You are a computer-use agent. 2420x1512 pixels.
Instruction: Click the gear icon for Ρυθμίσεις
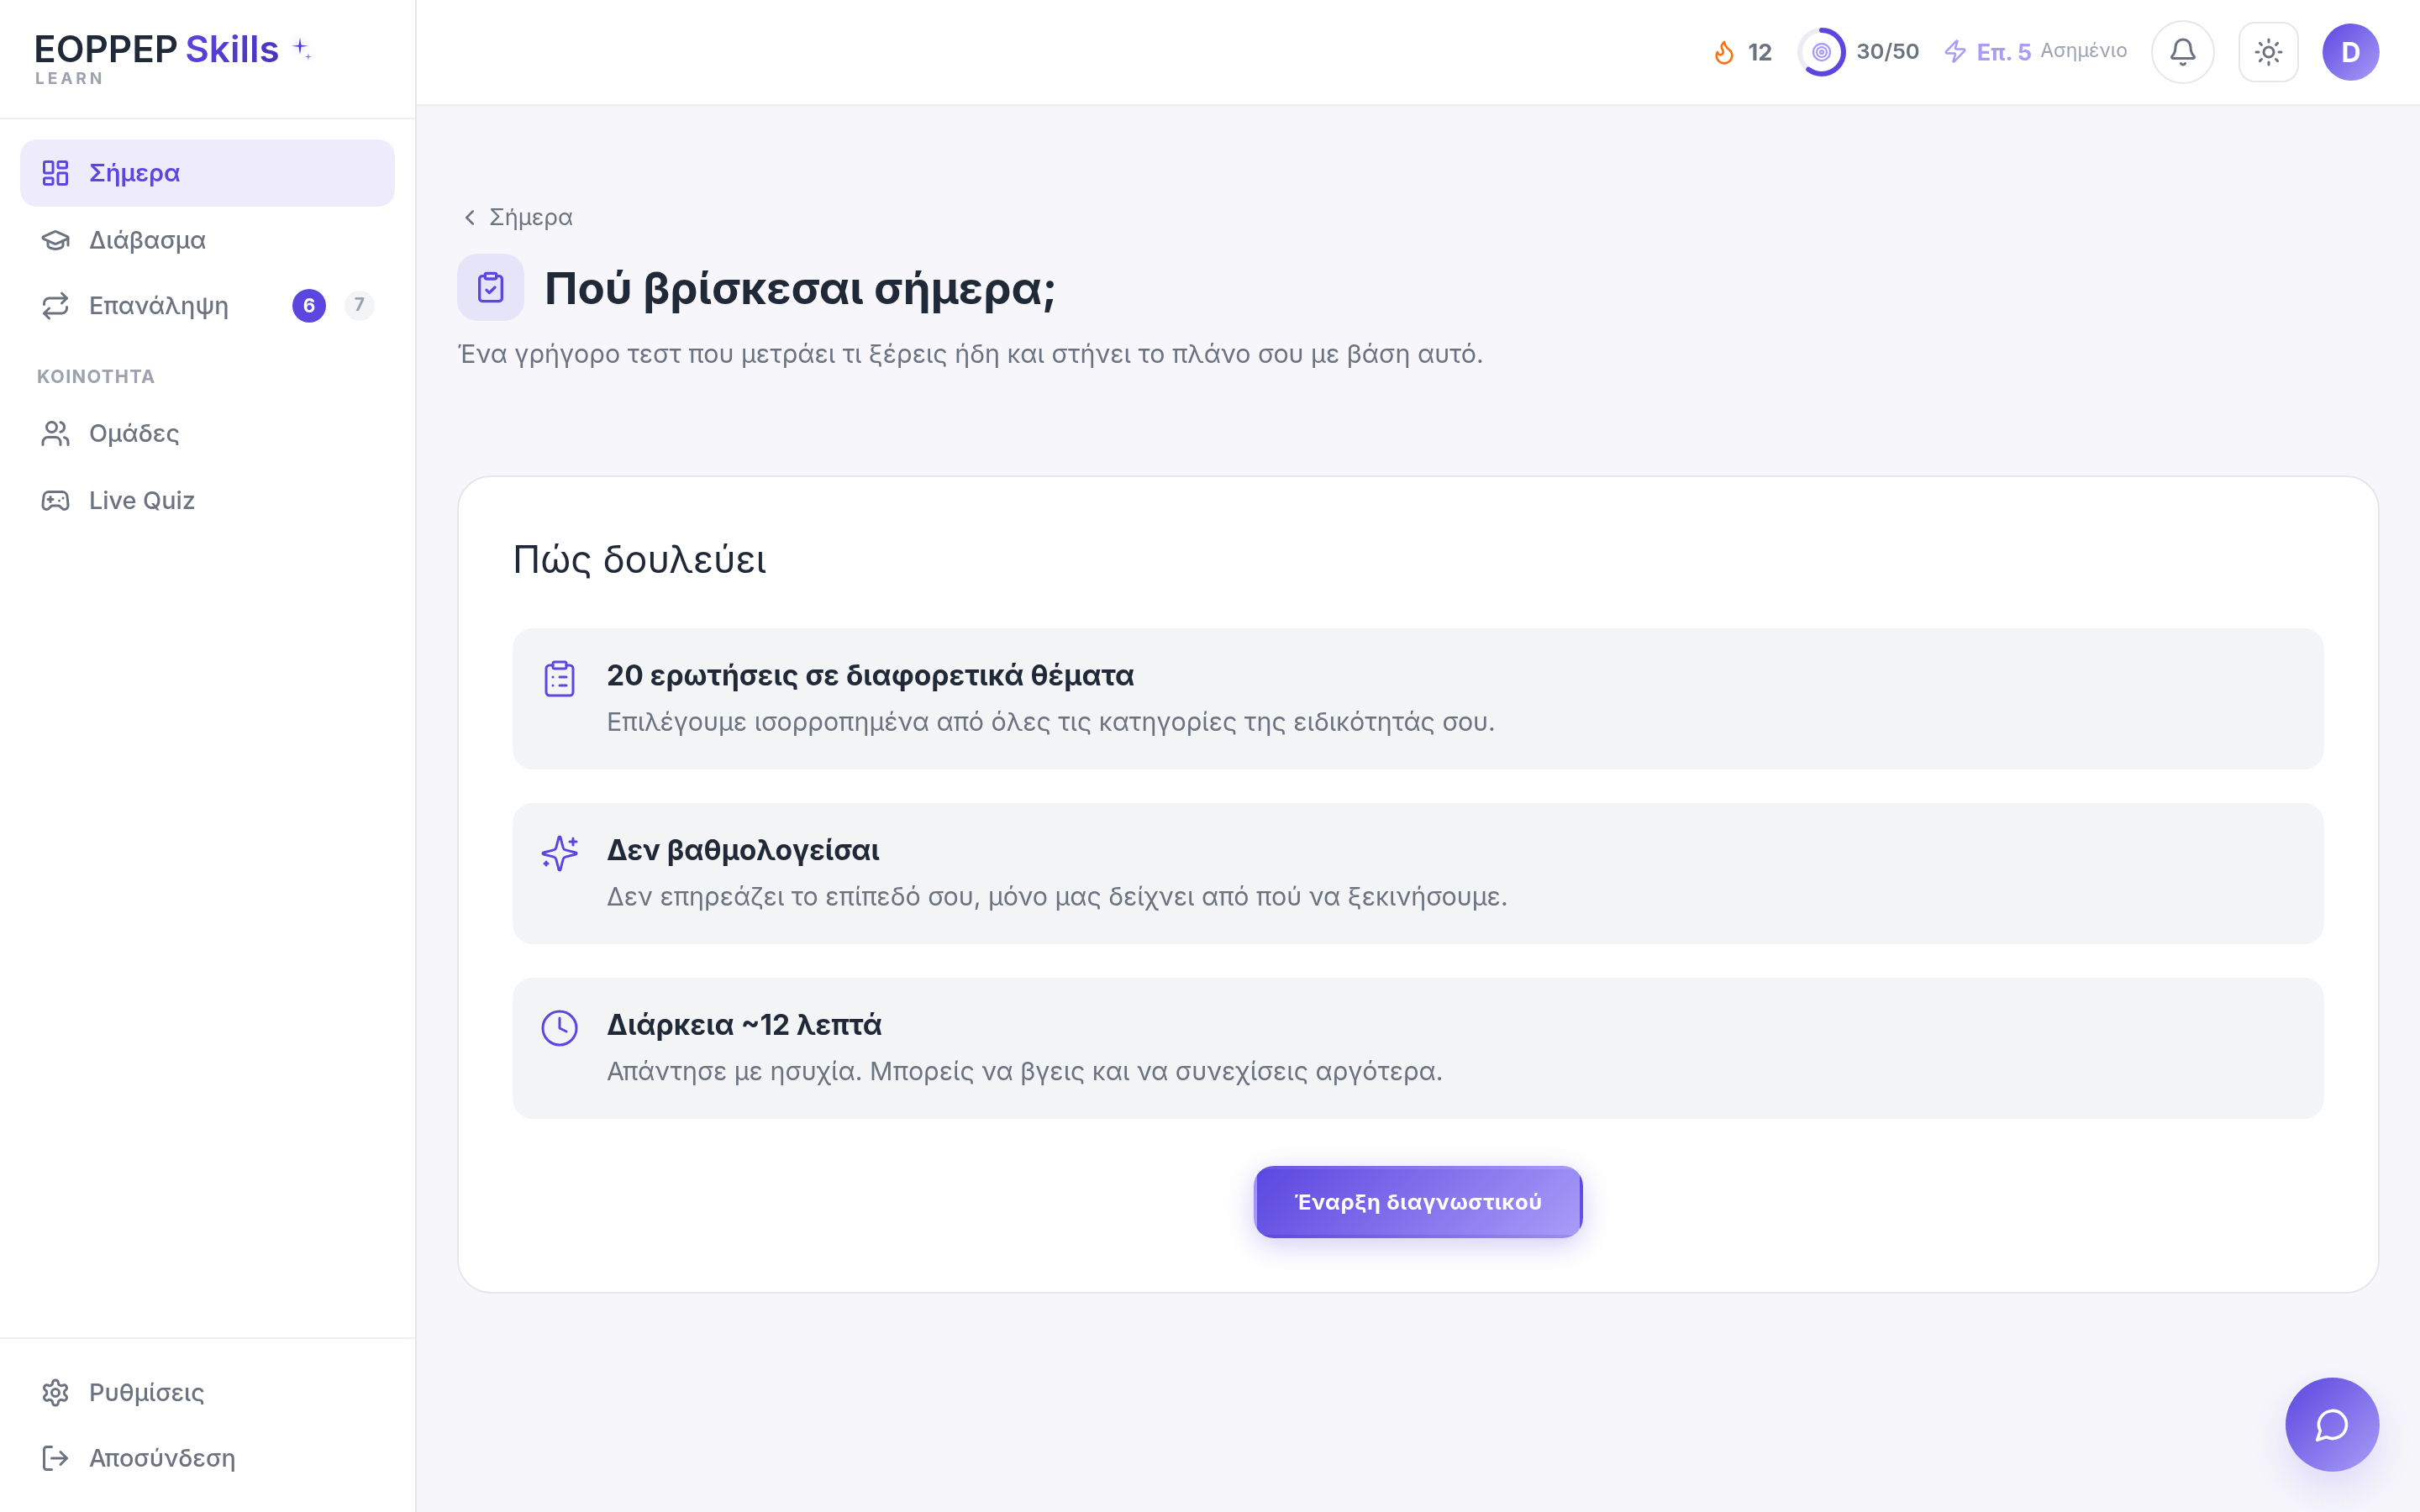point(55,1392)
